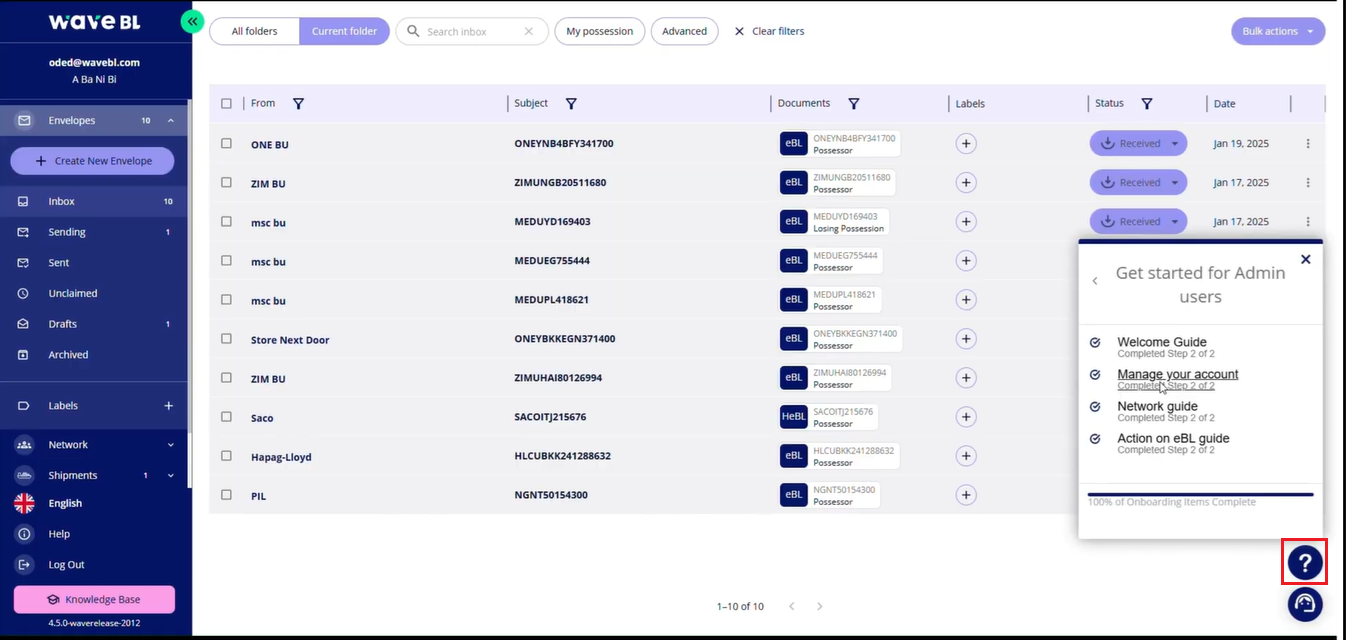The image size is (1346, 640).
Task: Open filter for Subject column
Action: click(x=571, y=104)
